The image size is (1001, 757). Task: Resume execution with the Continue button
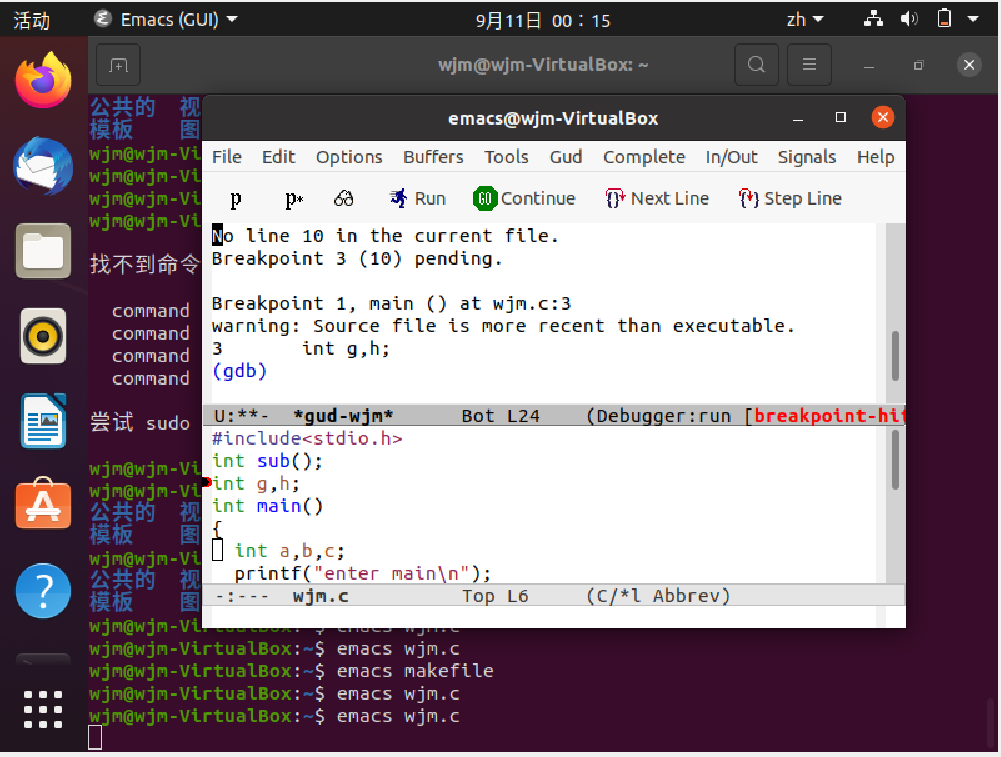pos(524,199)
